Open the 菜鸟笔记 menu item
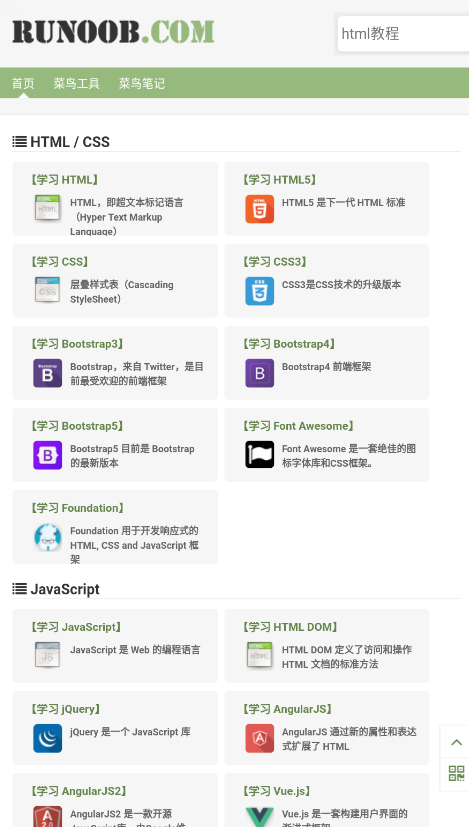The height and width of the screenshot is (827, 469). click(141, 83)
